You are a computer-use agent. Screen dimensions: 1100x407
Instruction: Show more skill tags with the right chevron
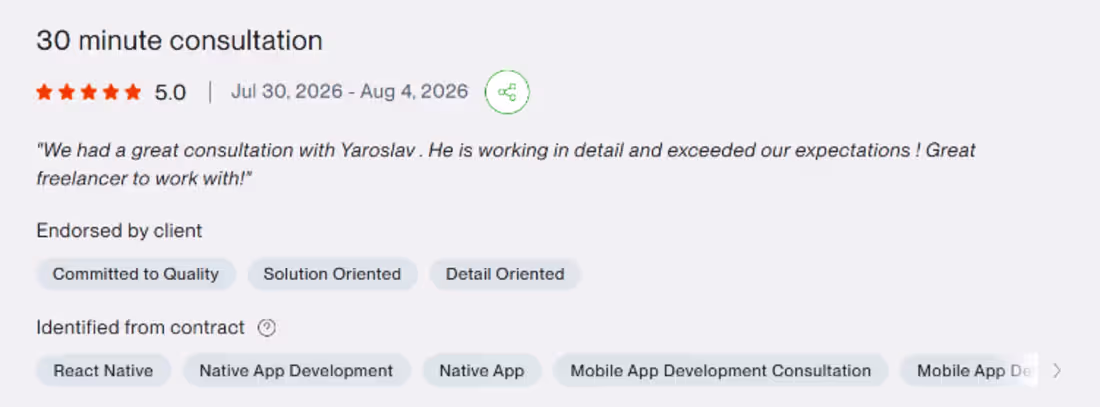[x=1057, y=371]
